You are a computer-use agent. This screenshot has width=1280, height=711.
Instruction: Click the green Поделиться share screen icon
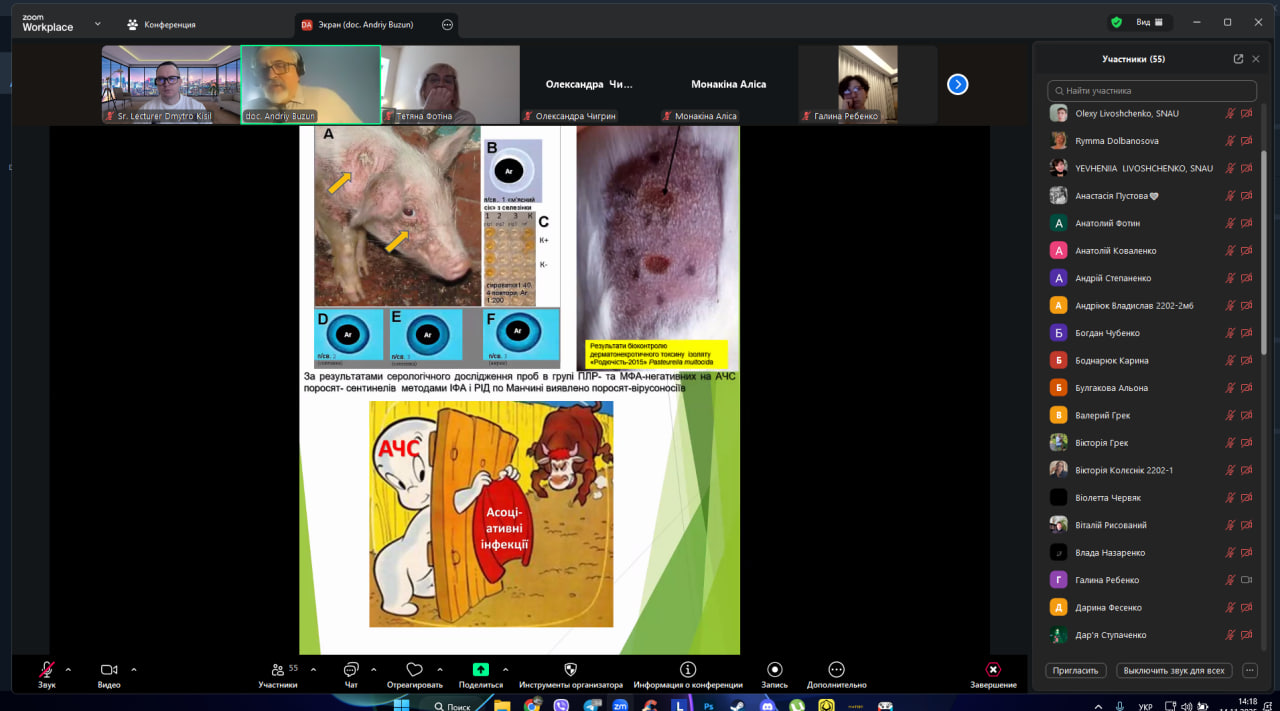(x=481, y=670)
